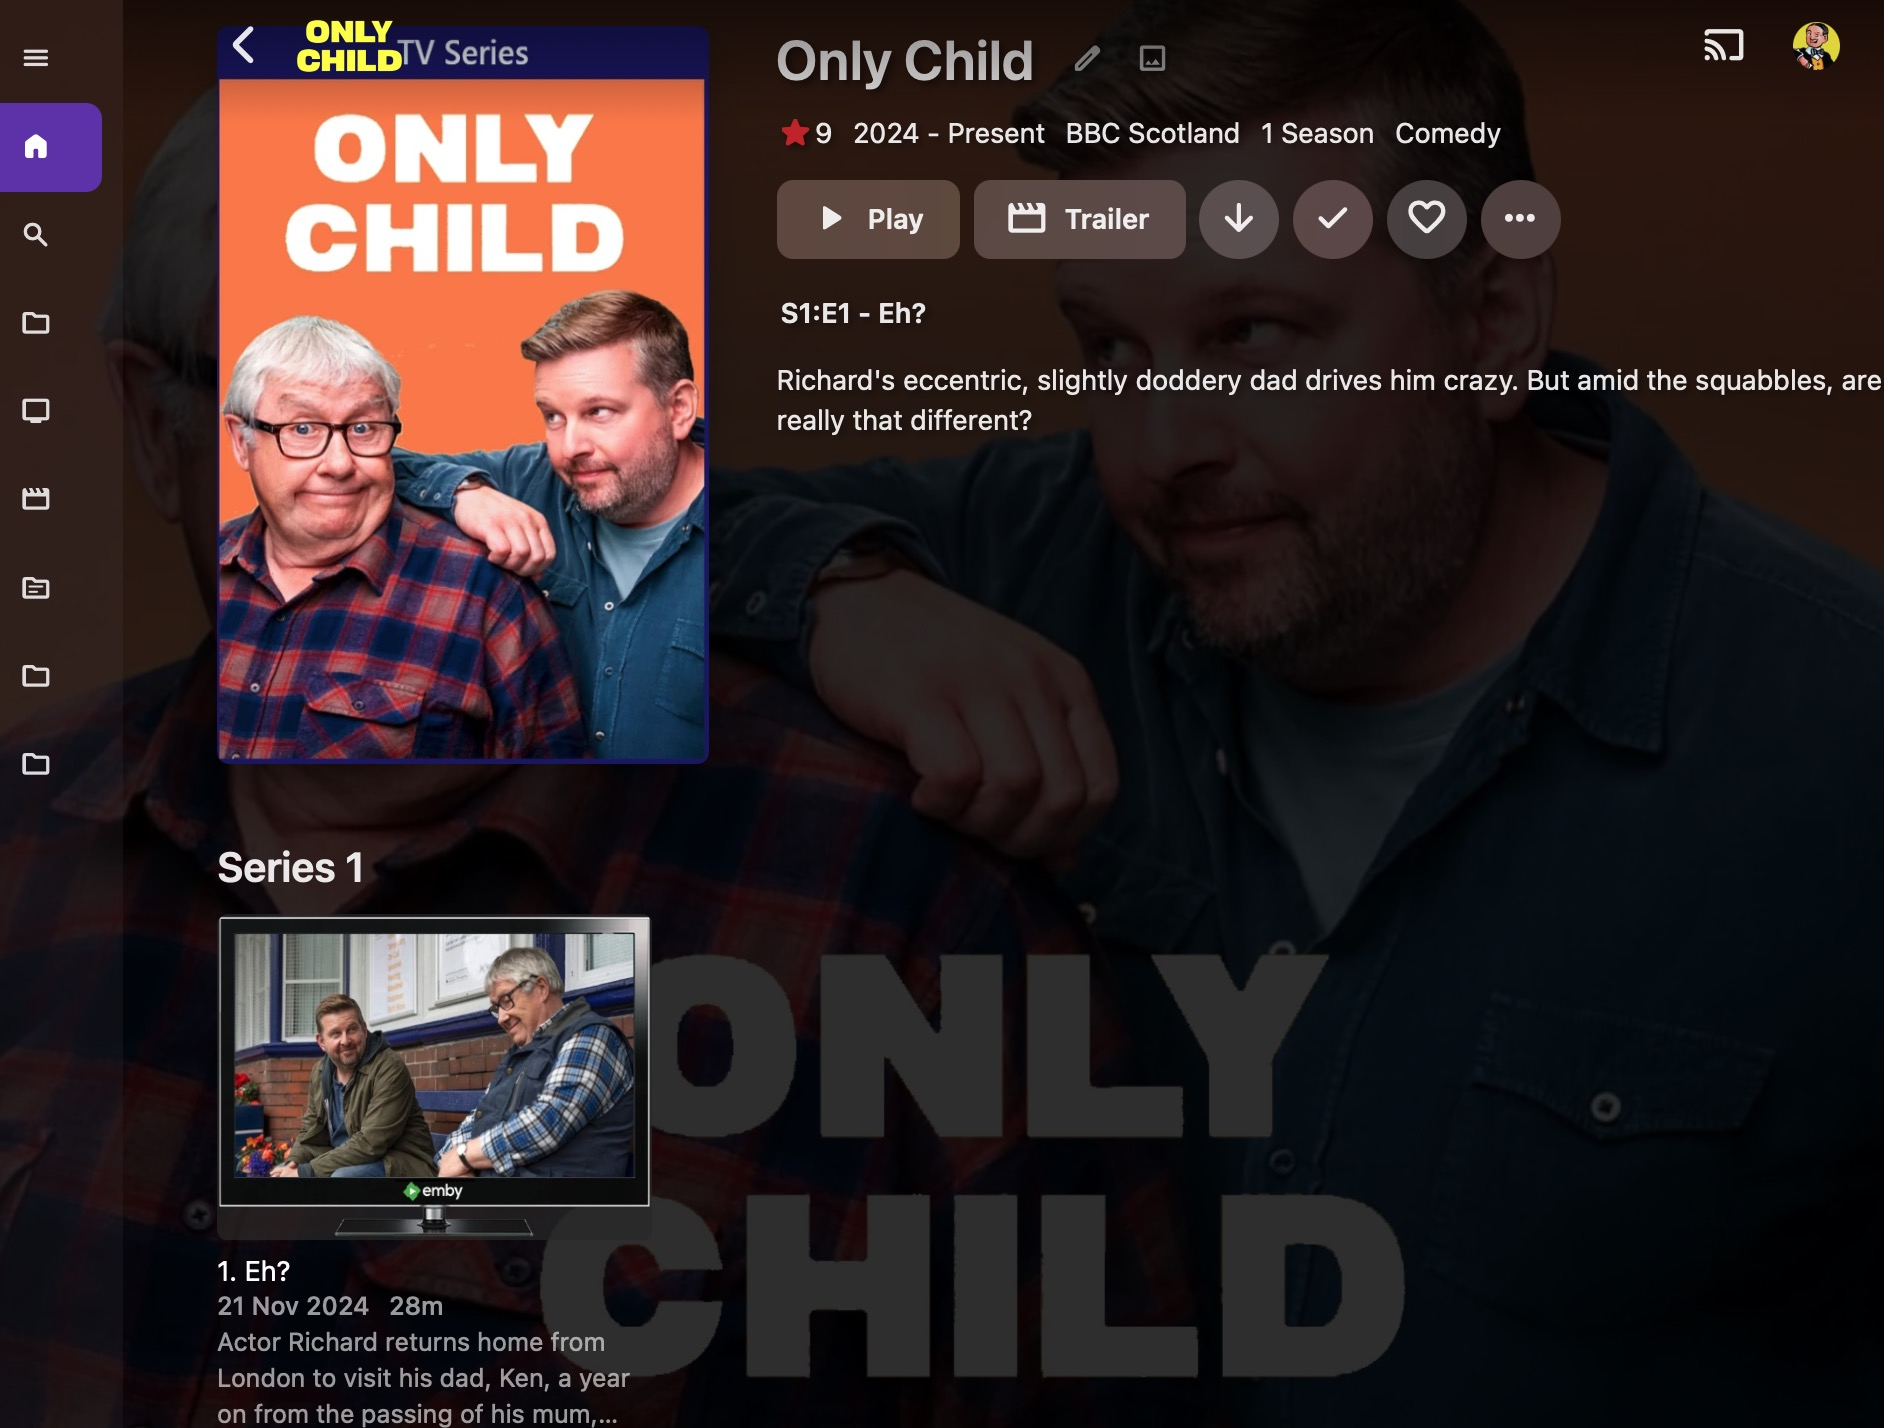Open the hamburger menu icon

tap(36, 58)
